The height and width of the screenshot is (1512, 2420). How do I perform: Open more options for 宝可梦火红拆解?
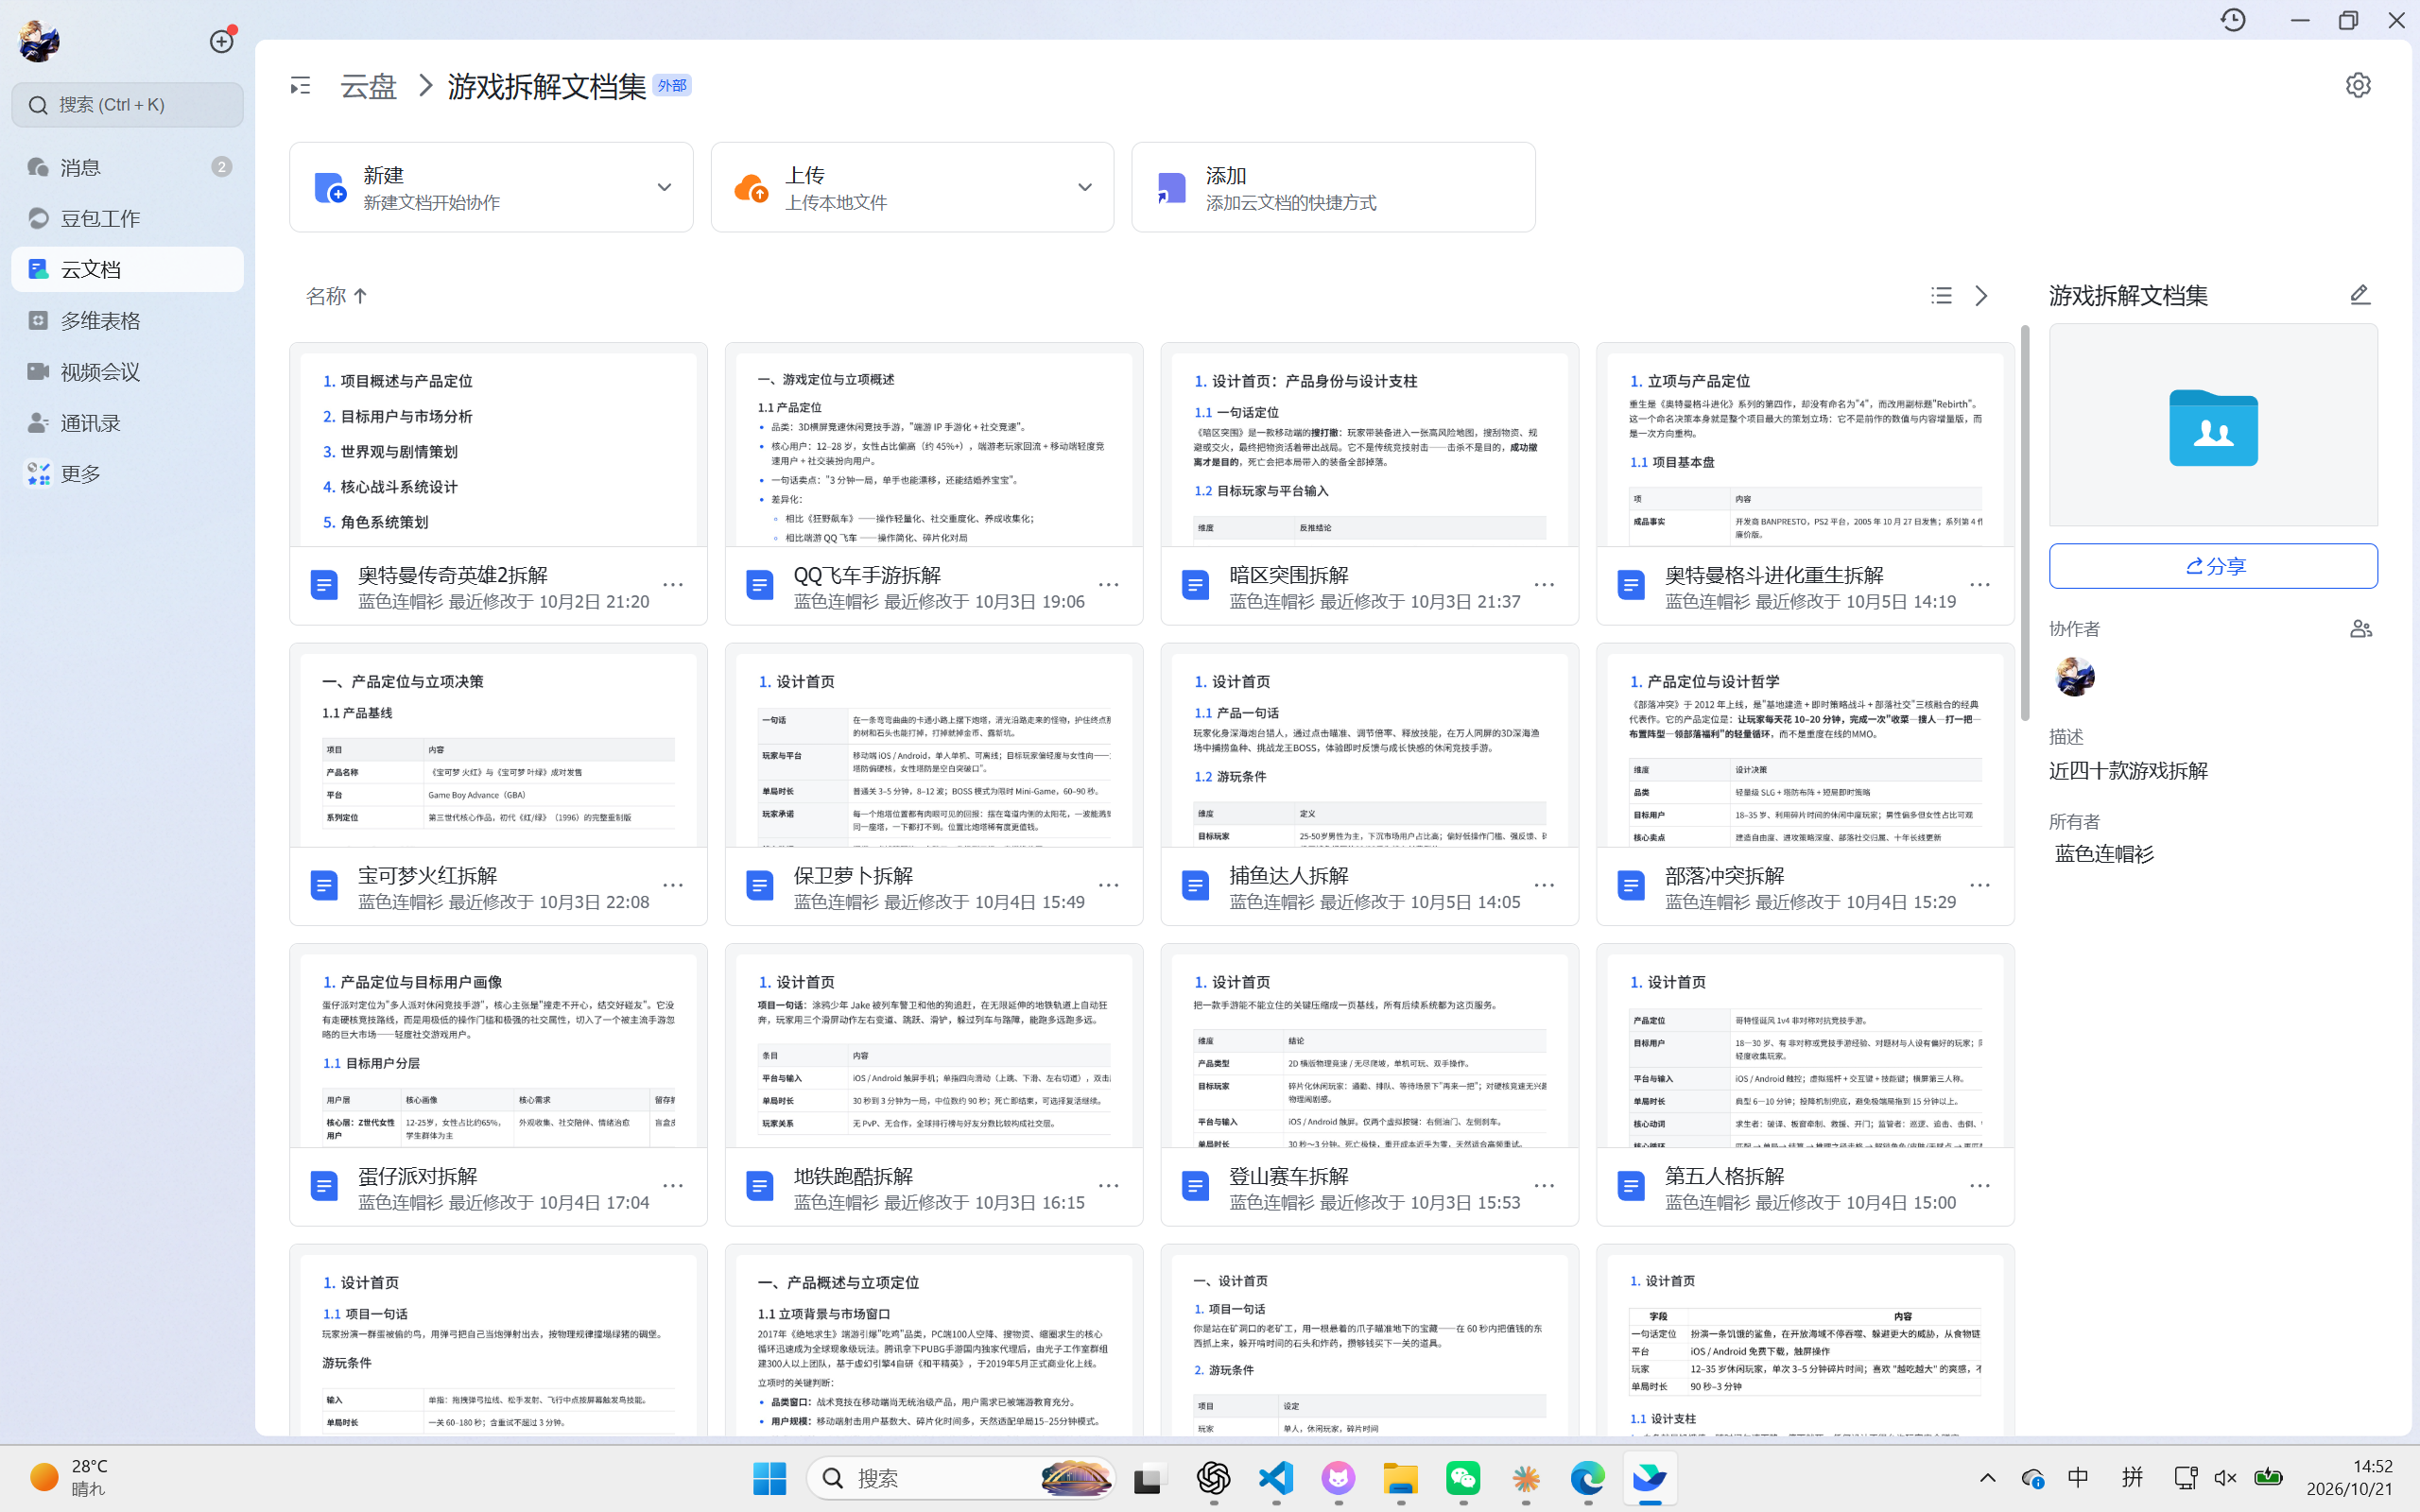click(x=673, y=885)
